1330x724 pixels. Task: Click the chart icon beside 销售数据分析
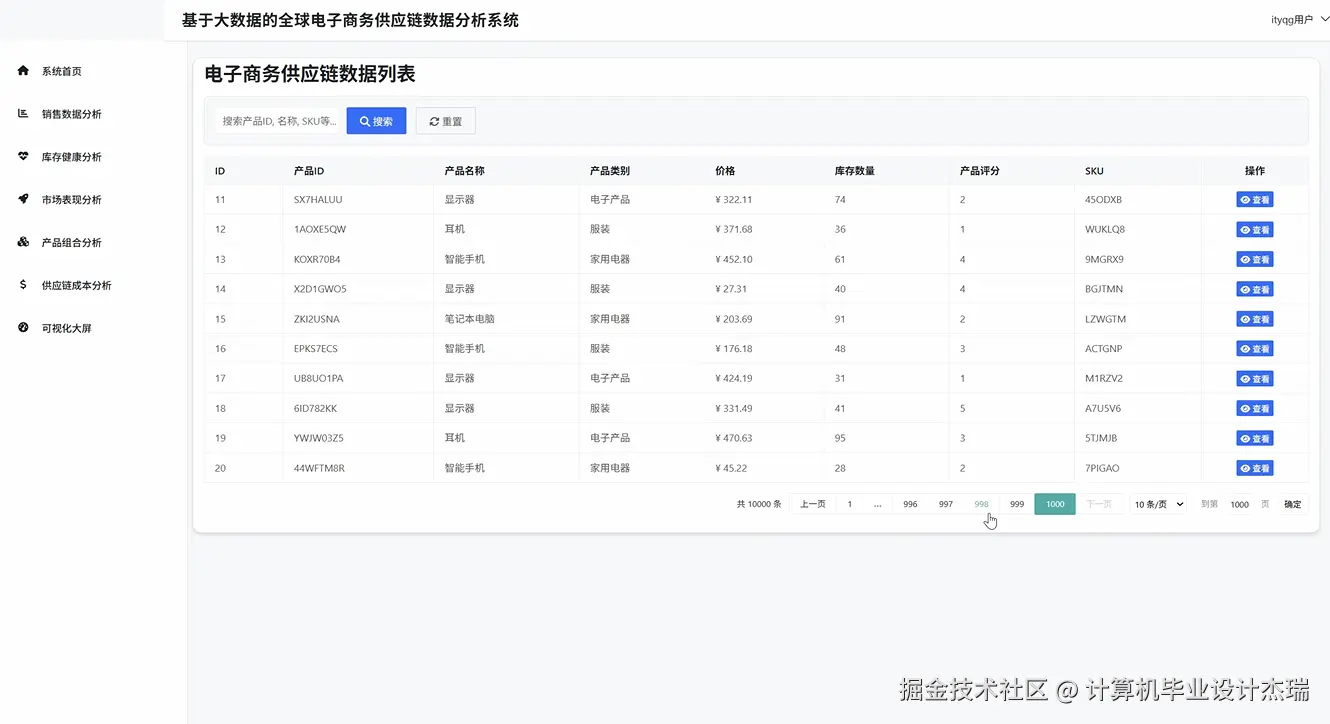click(x=23, y=114)
